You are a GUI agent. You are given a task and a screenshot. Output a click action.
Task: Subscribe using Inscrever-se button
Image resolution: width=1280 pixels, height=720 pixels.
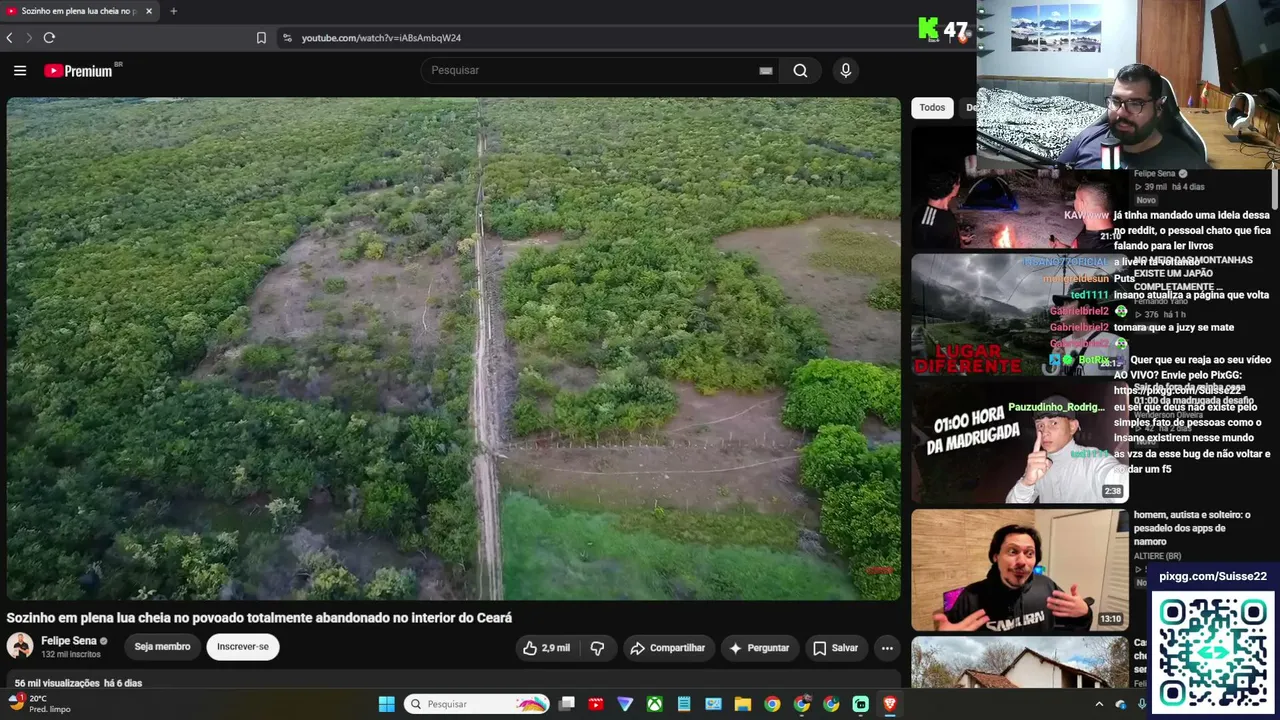(243, 647)
